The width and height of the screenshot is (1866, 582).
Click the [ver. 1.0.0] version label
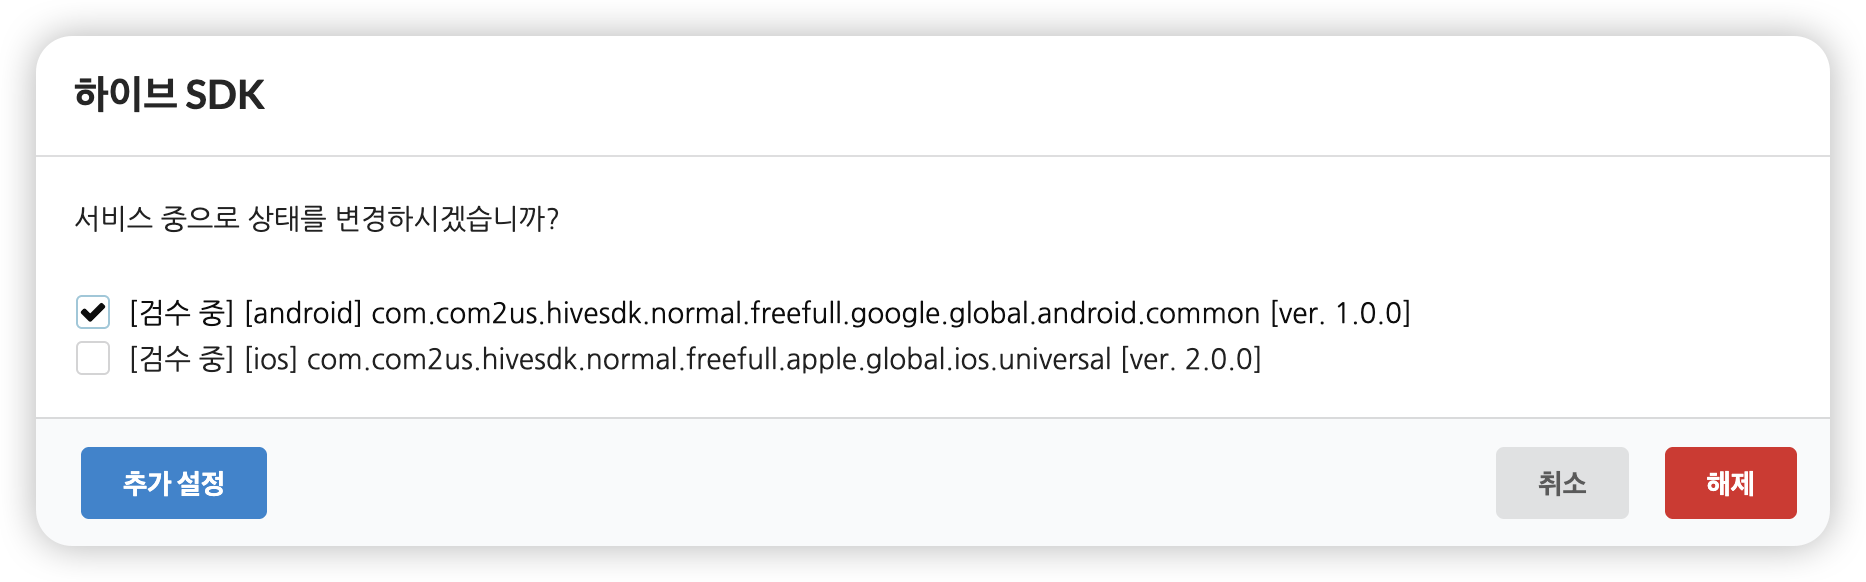coord(1340,314)
